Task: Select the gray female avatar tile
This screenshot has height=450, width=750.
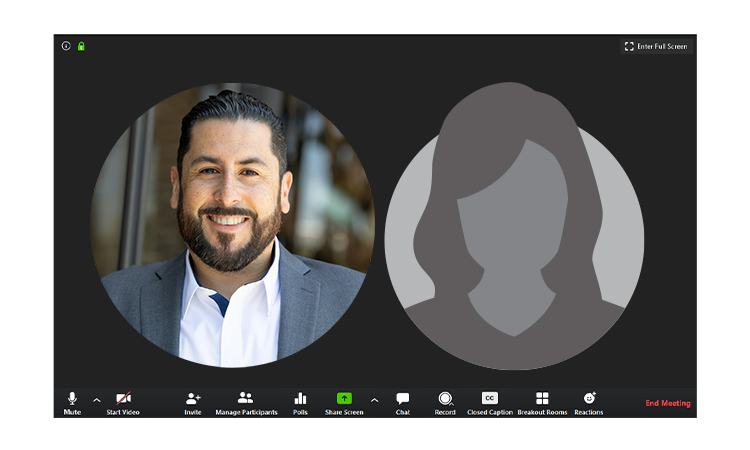Action: point(514,225)
